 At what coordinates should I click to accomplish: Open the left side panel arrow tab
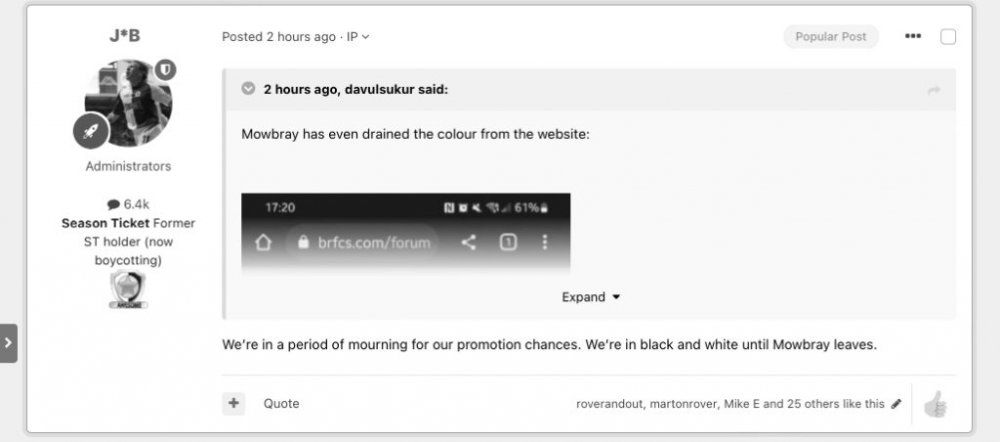(8, 342)
